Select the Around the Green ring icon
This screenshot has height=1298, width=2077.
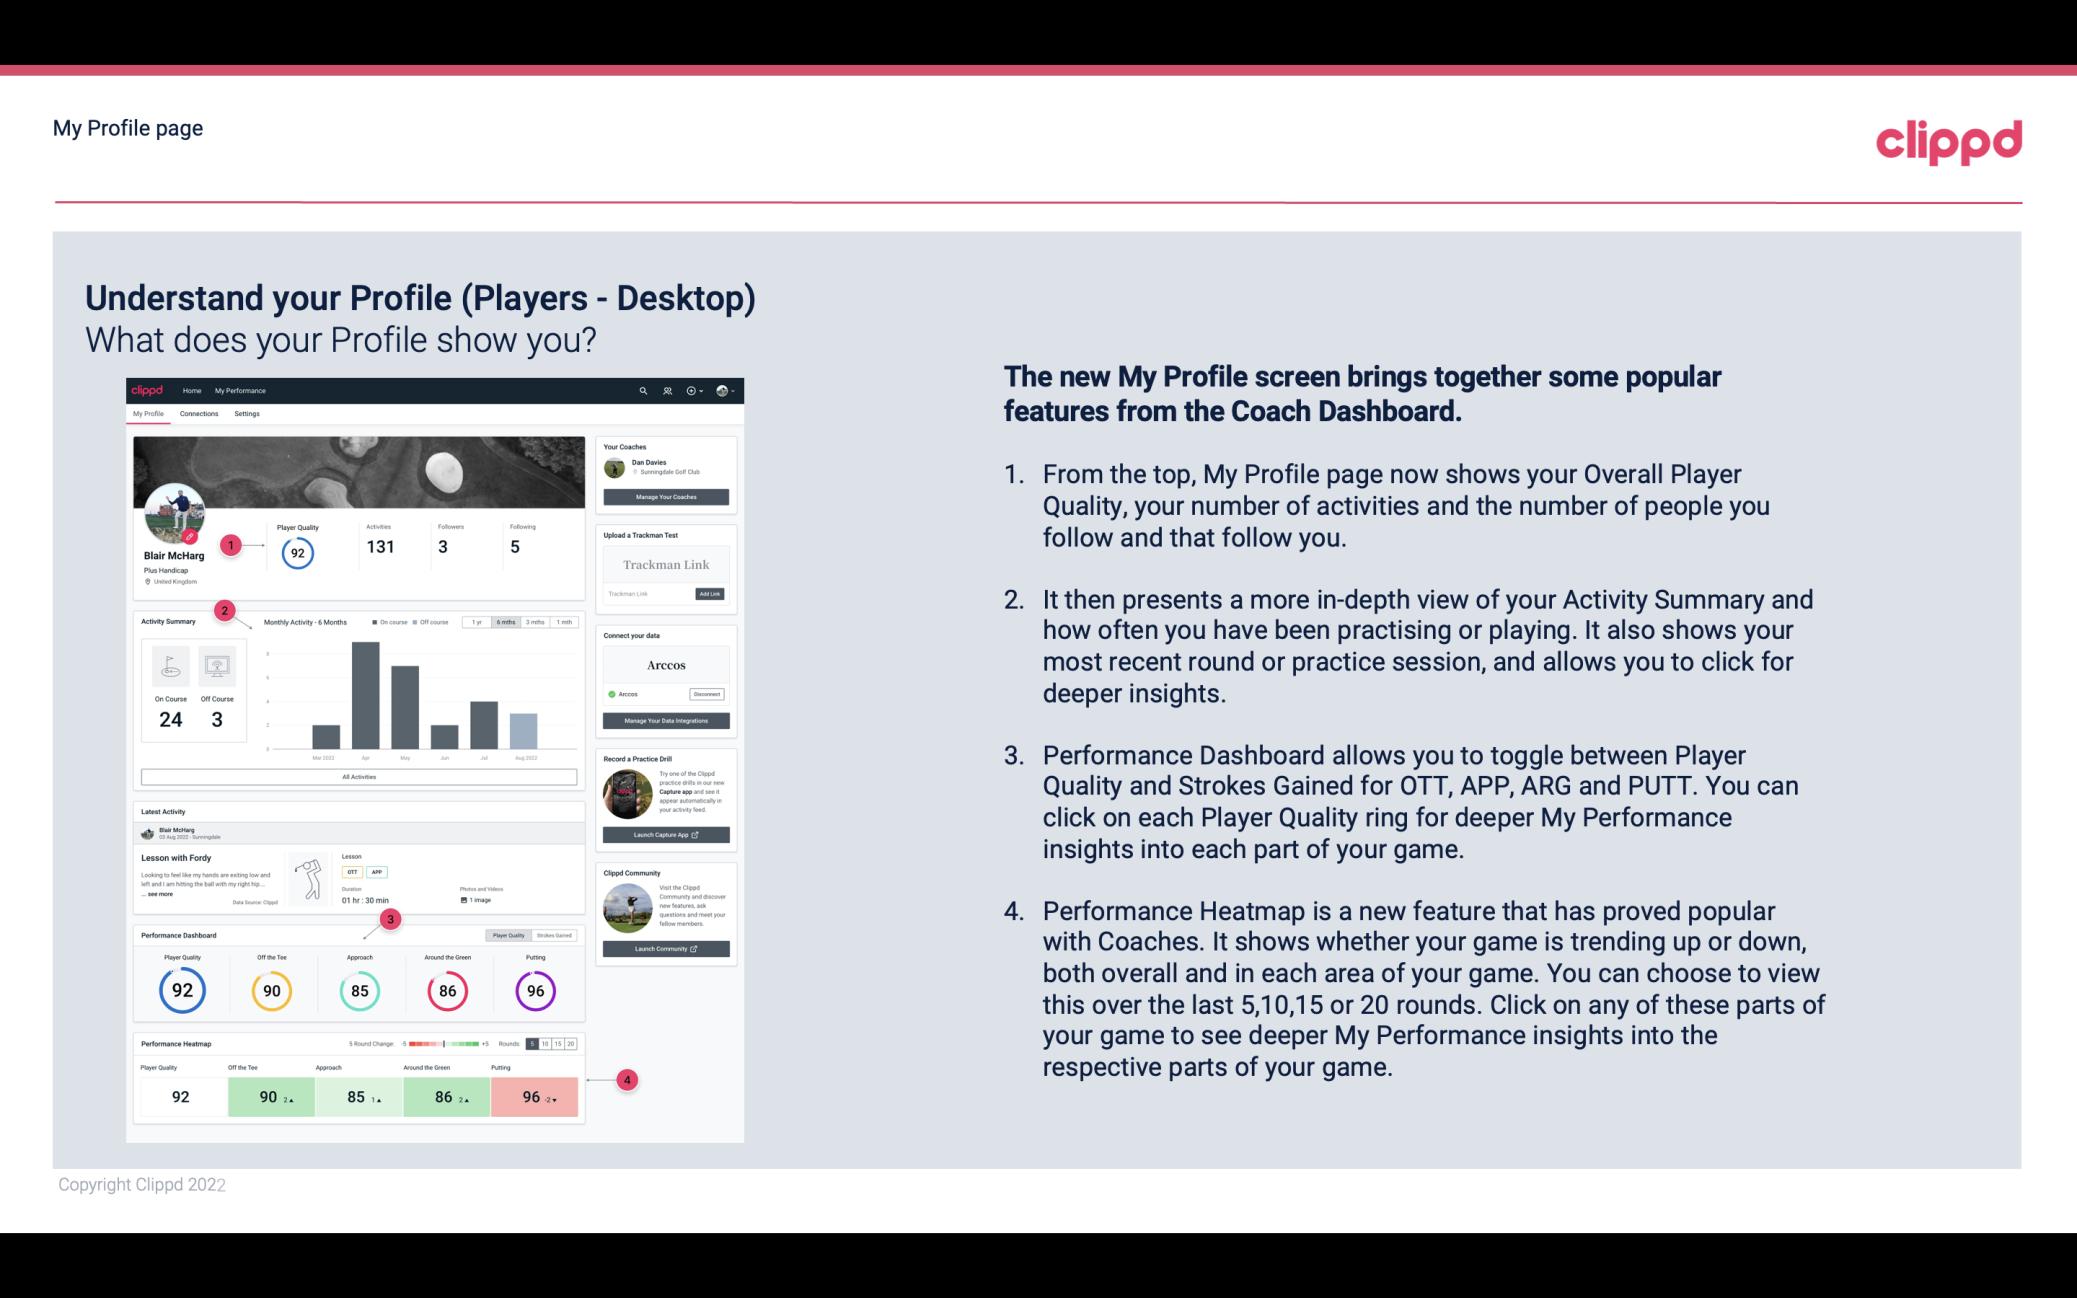(x=446, y=990)
